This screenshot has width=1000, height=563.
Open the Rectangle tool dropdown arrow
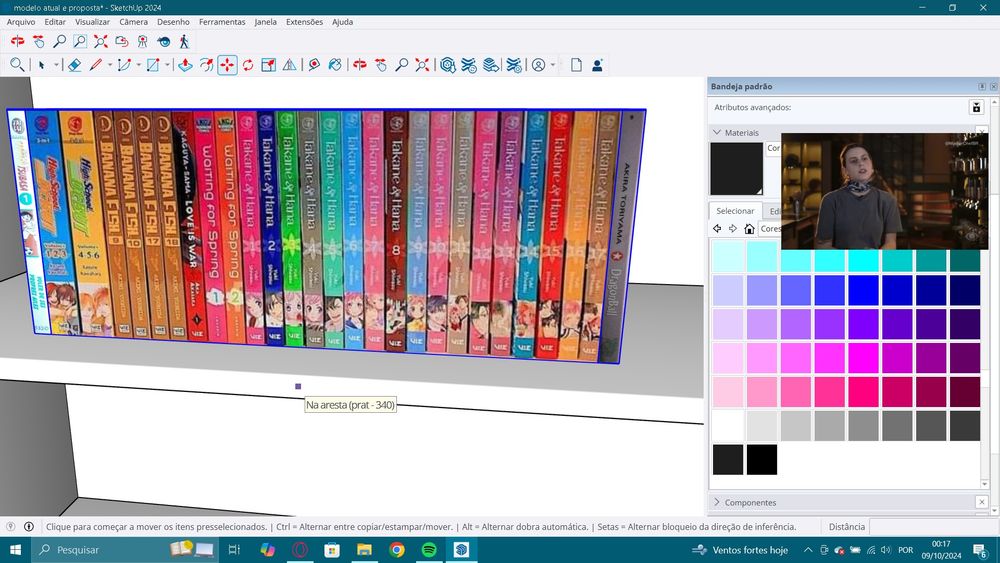(167, 65)
